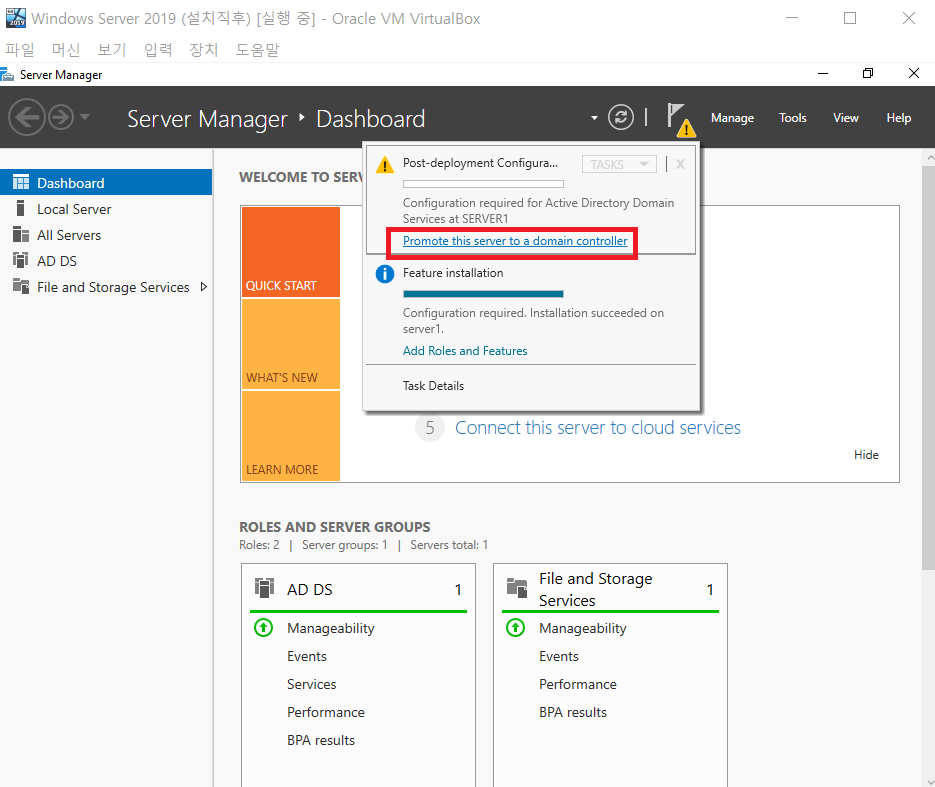
Task: Click the refresh dashboard icon
Action: click(x=621, y=117)
